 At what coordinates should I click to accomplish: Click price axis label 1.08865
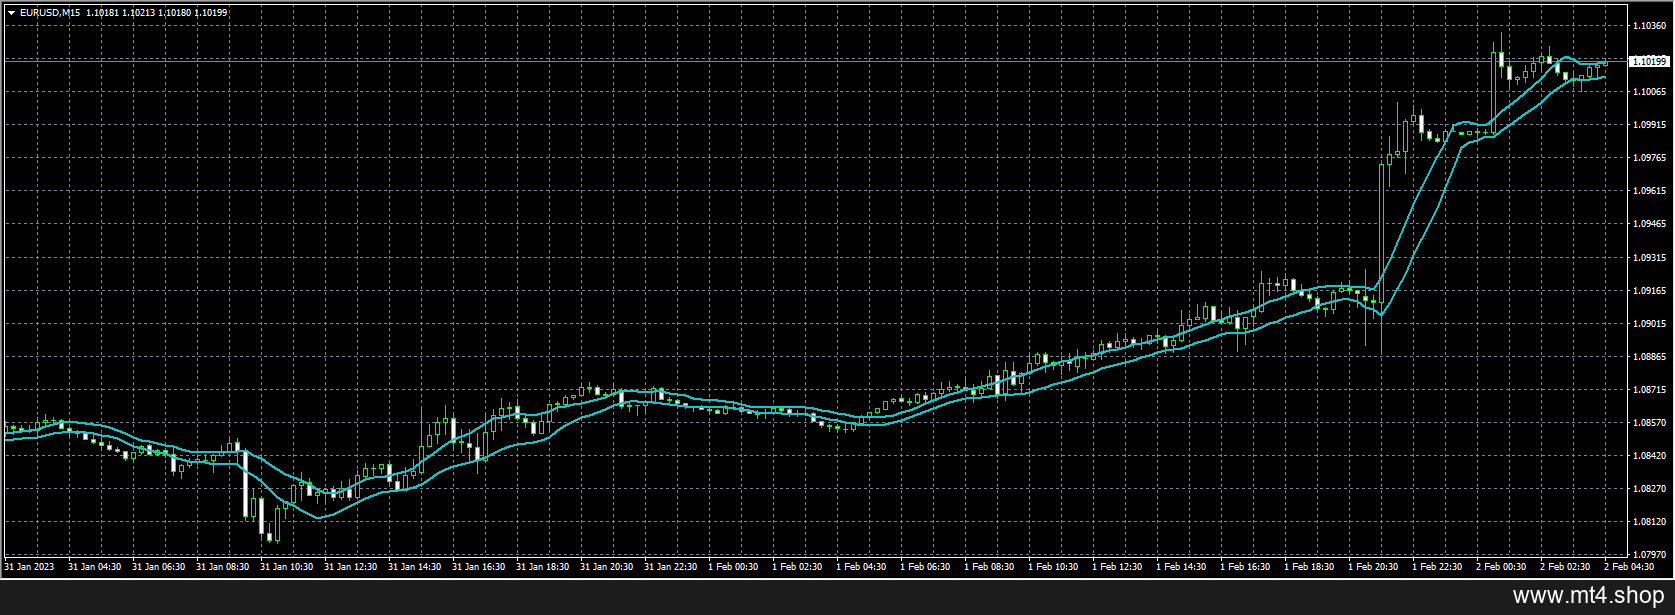coord(1648,356)
